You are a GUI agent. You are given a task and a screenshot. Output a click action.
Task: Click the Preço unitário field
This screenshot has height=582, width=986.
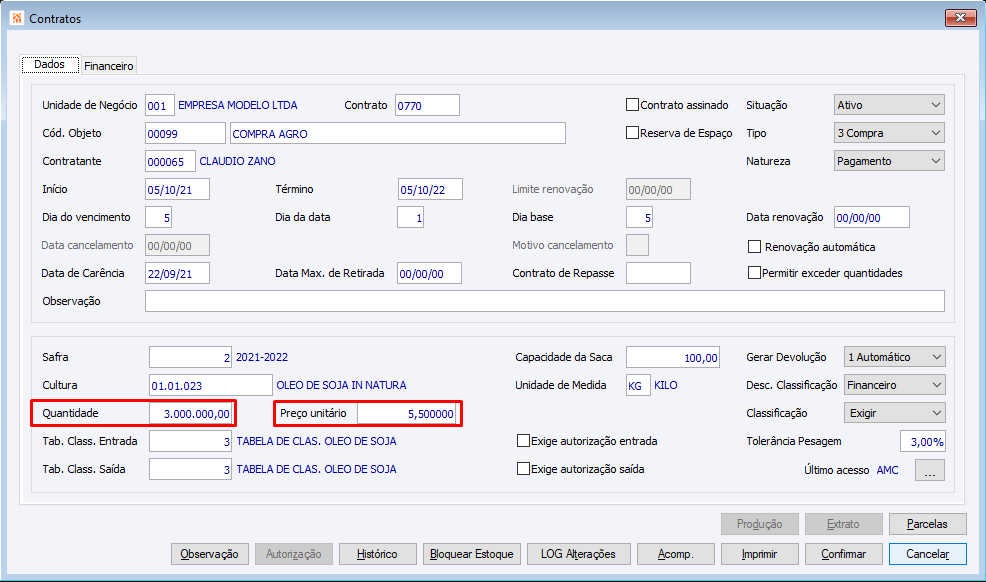(x=406, y=414)
